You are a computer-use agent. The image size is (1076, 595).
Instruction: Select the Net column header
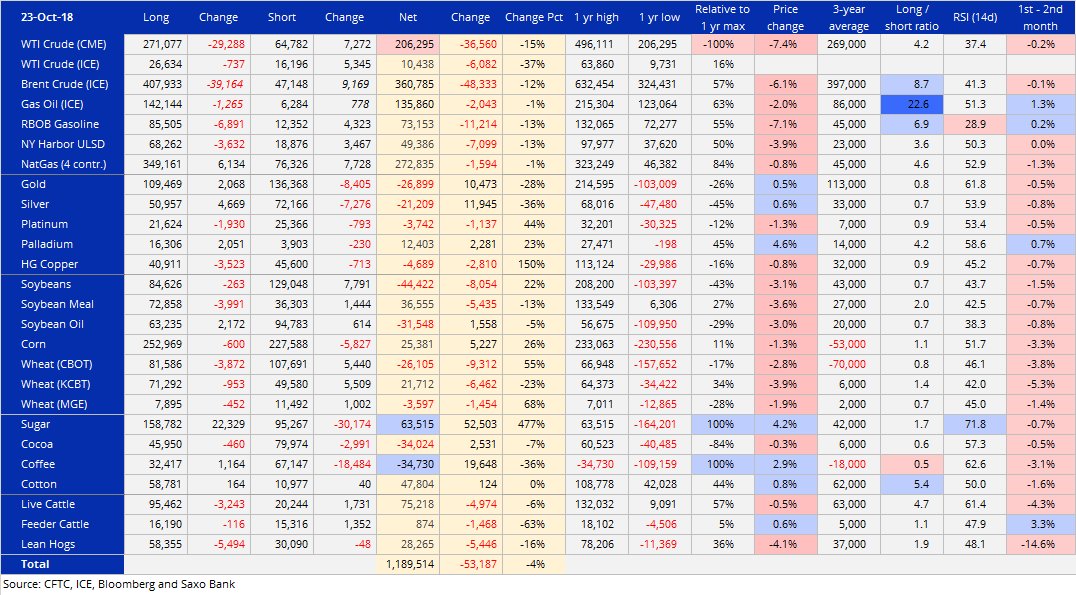point(408,17)
